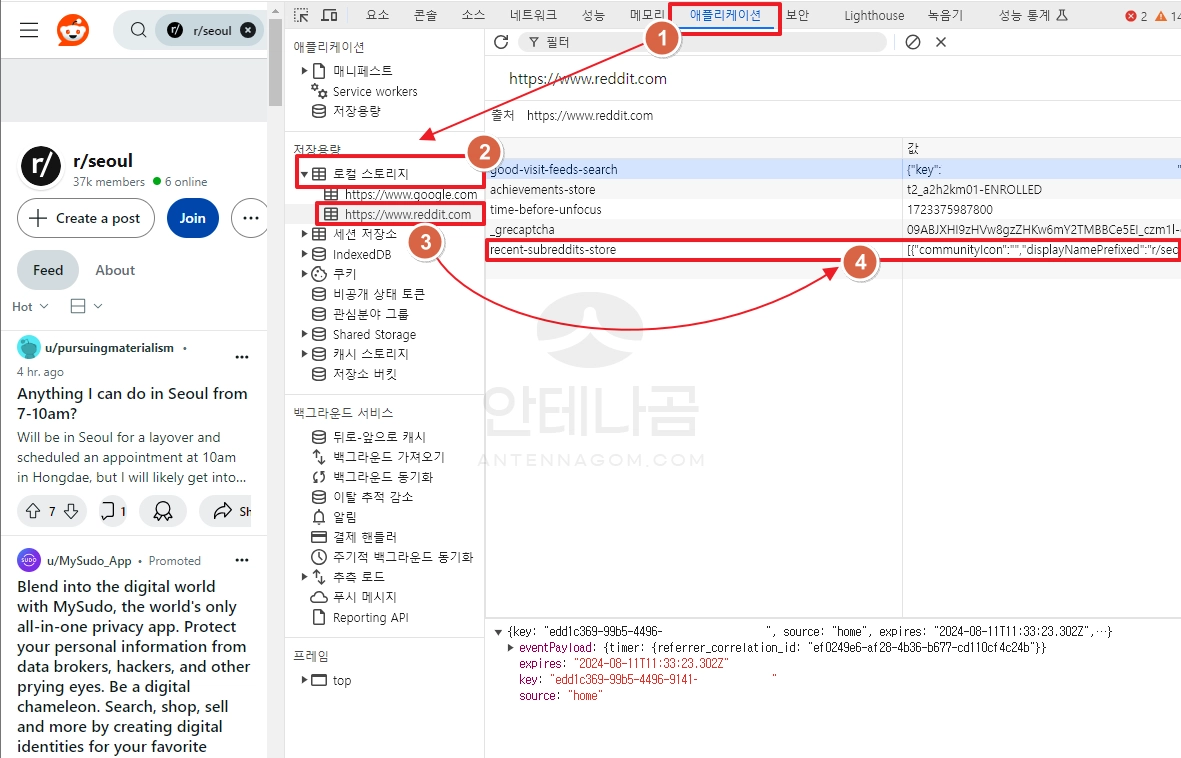The width and height of the screenshot is (1181, 758).
Task: Open the 콘솔 DevTools tab
Action: pos(425,15)
